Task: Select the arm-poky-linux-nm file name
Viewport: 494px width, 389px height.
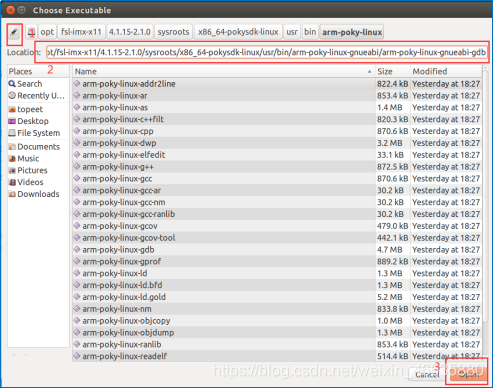Action: [x=117, y=309]
